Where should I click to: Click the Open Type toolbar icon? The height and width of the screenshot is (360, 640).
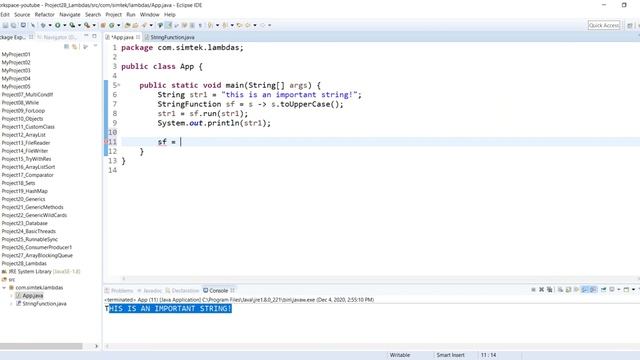tap(127, 25)
